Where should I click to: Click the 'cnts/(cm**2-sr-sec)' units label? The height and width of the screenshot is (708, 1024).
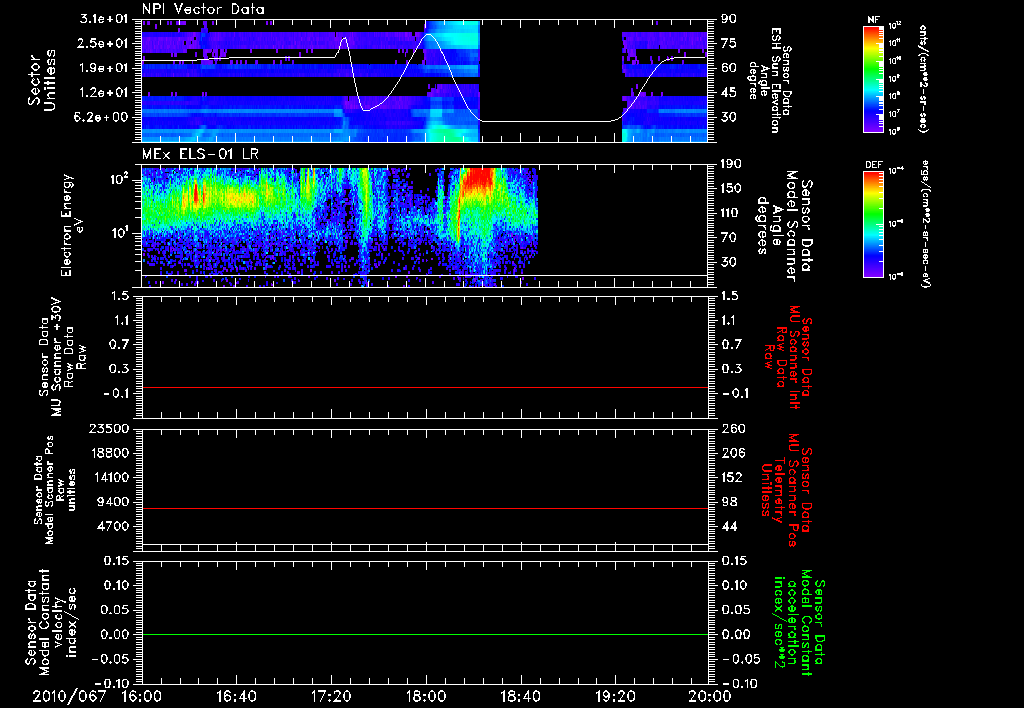point(923,78)
